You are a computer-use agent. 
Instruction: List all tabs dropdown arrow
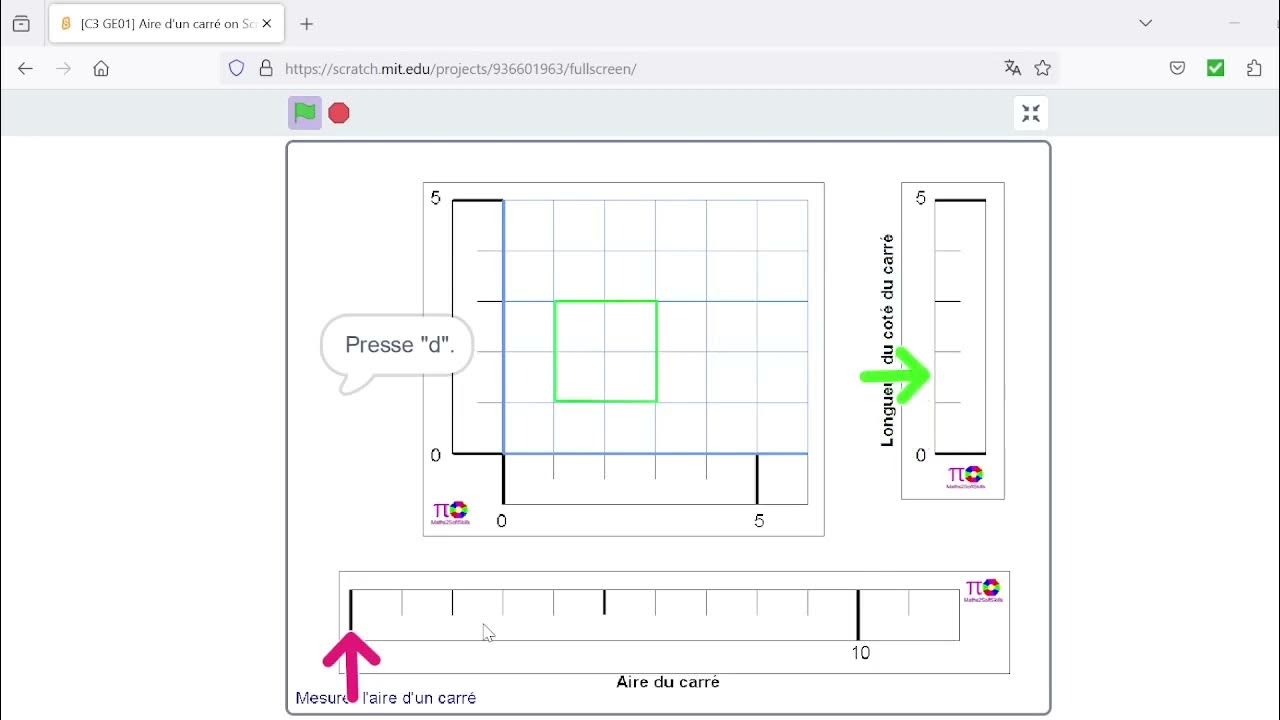[1146, 23]
